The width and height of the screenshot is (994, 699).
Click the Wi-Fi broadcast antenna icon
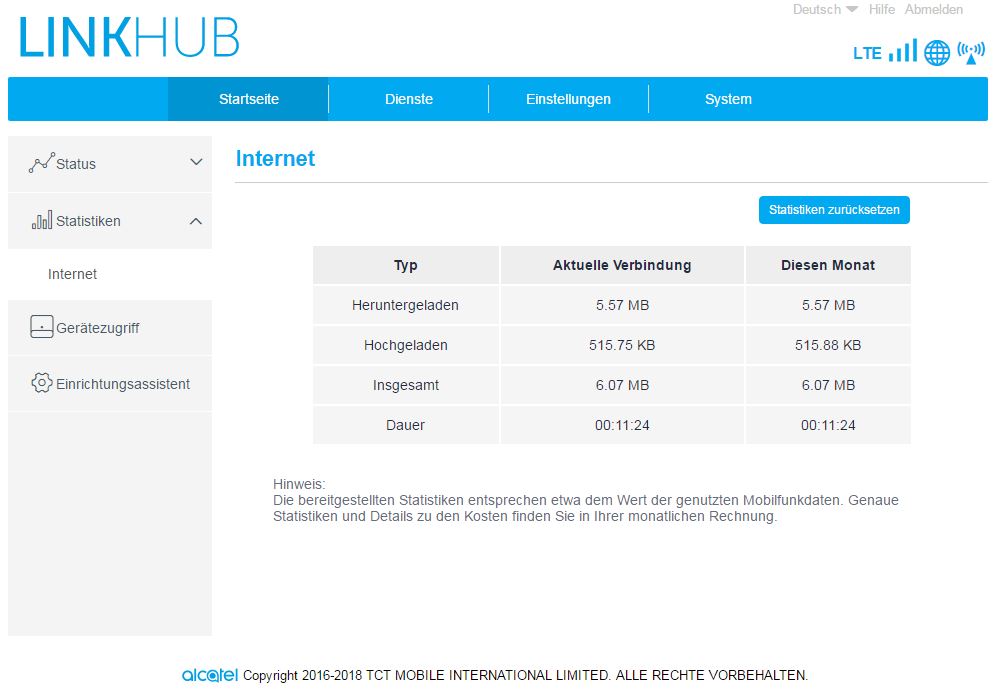(x=971, y=52)
